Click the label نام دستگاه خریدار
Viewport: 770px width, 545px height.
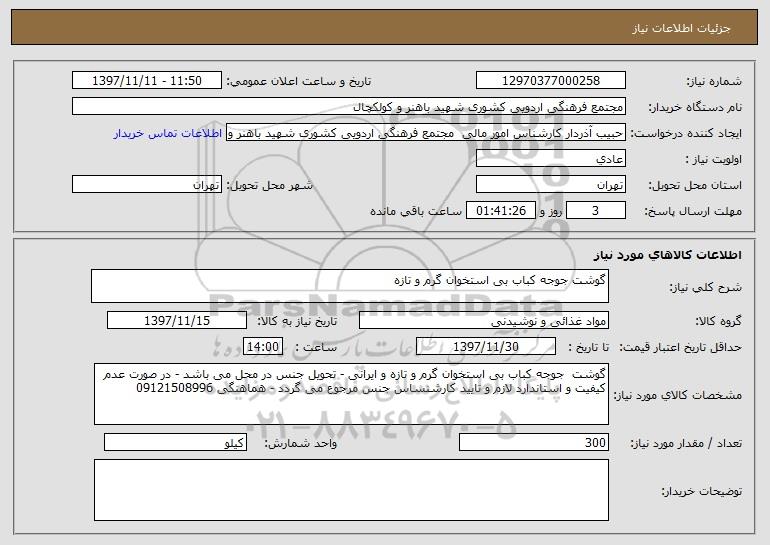(x=695, y=108)
